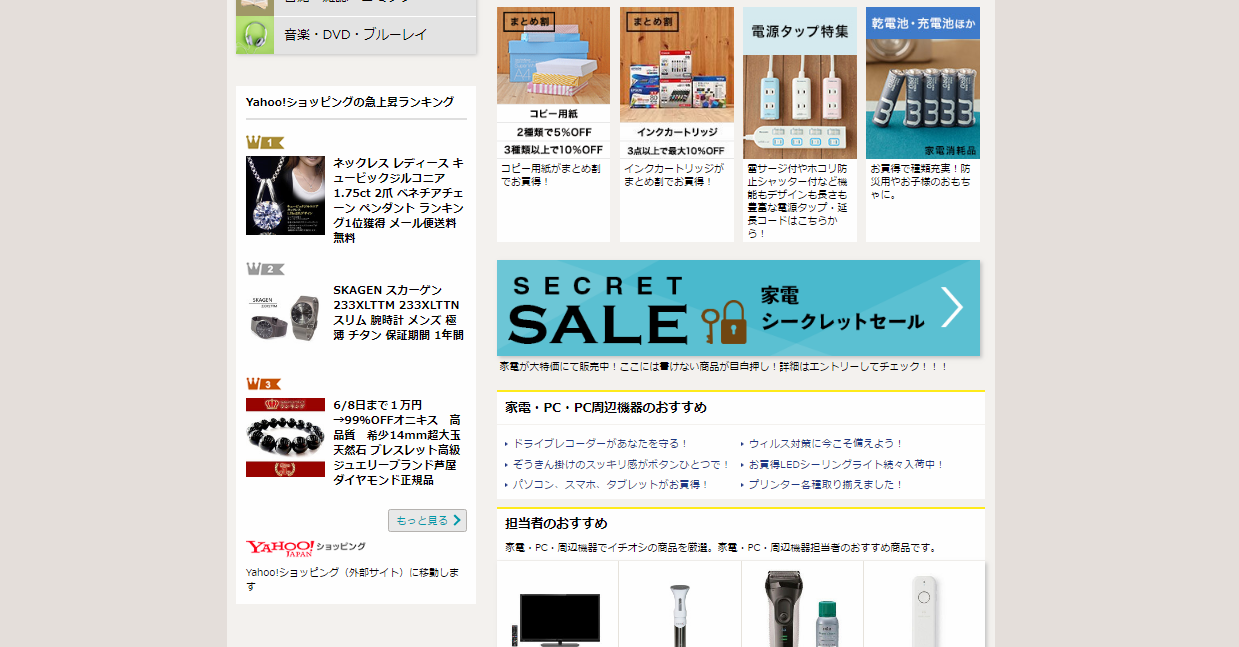
Task: Open the 電源タップ特集 promotion
Action: coord(799,82)
